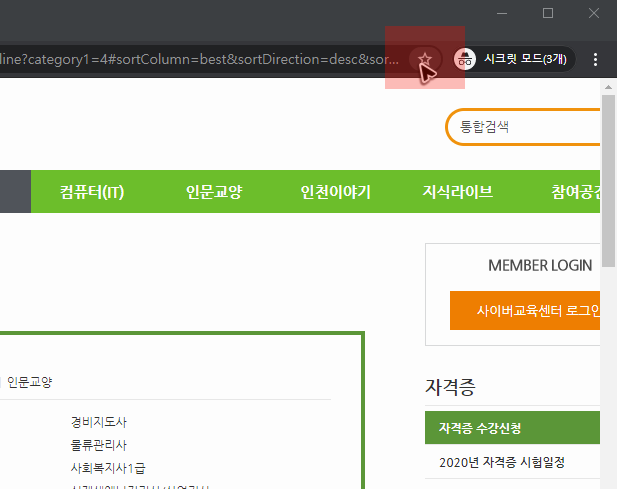
Task: Close the browser window
Action: tap(594, 13)
